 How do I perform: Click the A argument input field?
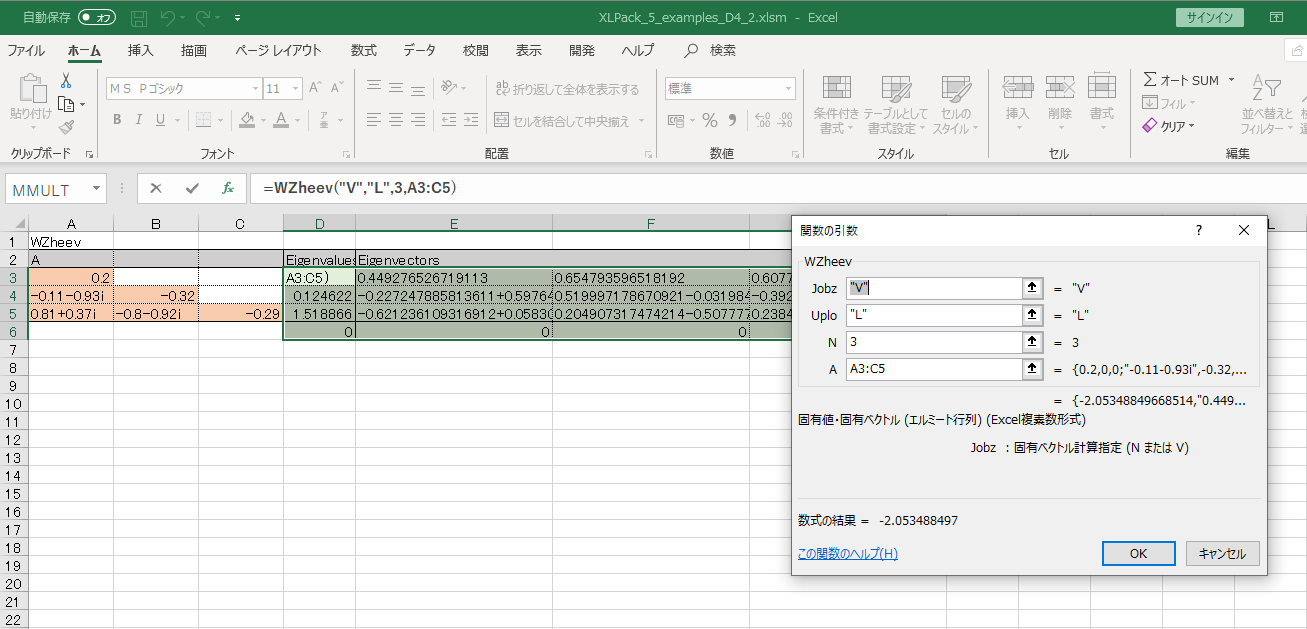pyautogui.click(x=932, y=369)
